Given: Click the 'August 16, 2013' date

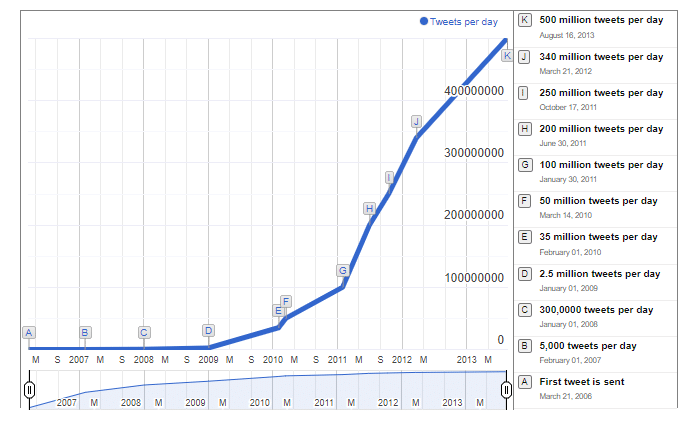Looking at the screenshot, I should pos(566,35).
